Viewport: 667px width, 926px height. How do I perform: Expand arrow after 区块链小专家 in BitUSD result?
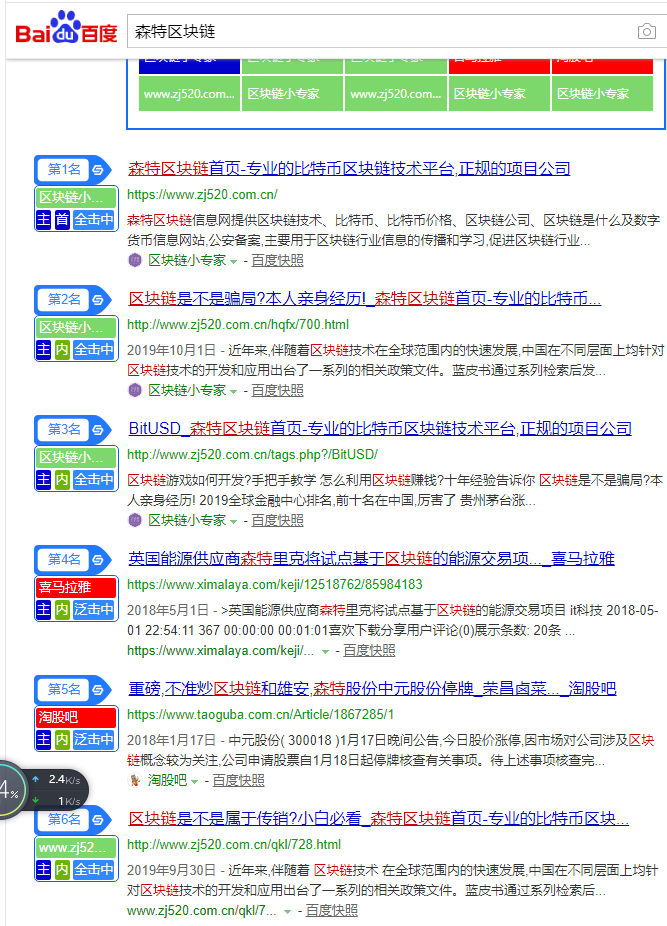click(234, 521)
